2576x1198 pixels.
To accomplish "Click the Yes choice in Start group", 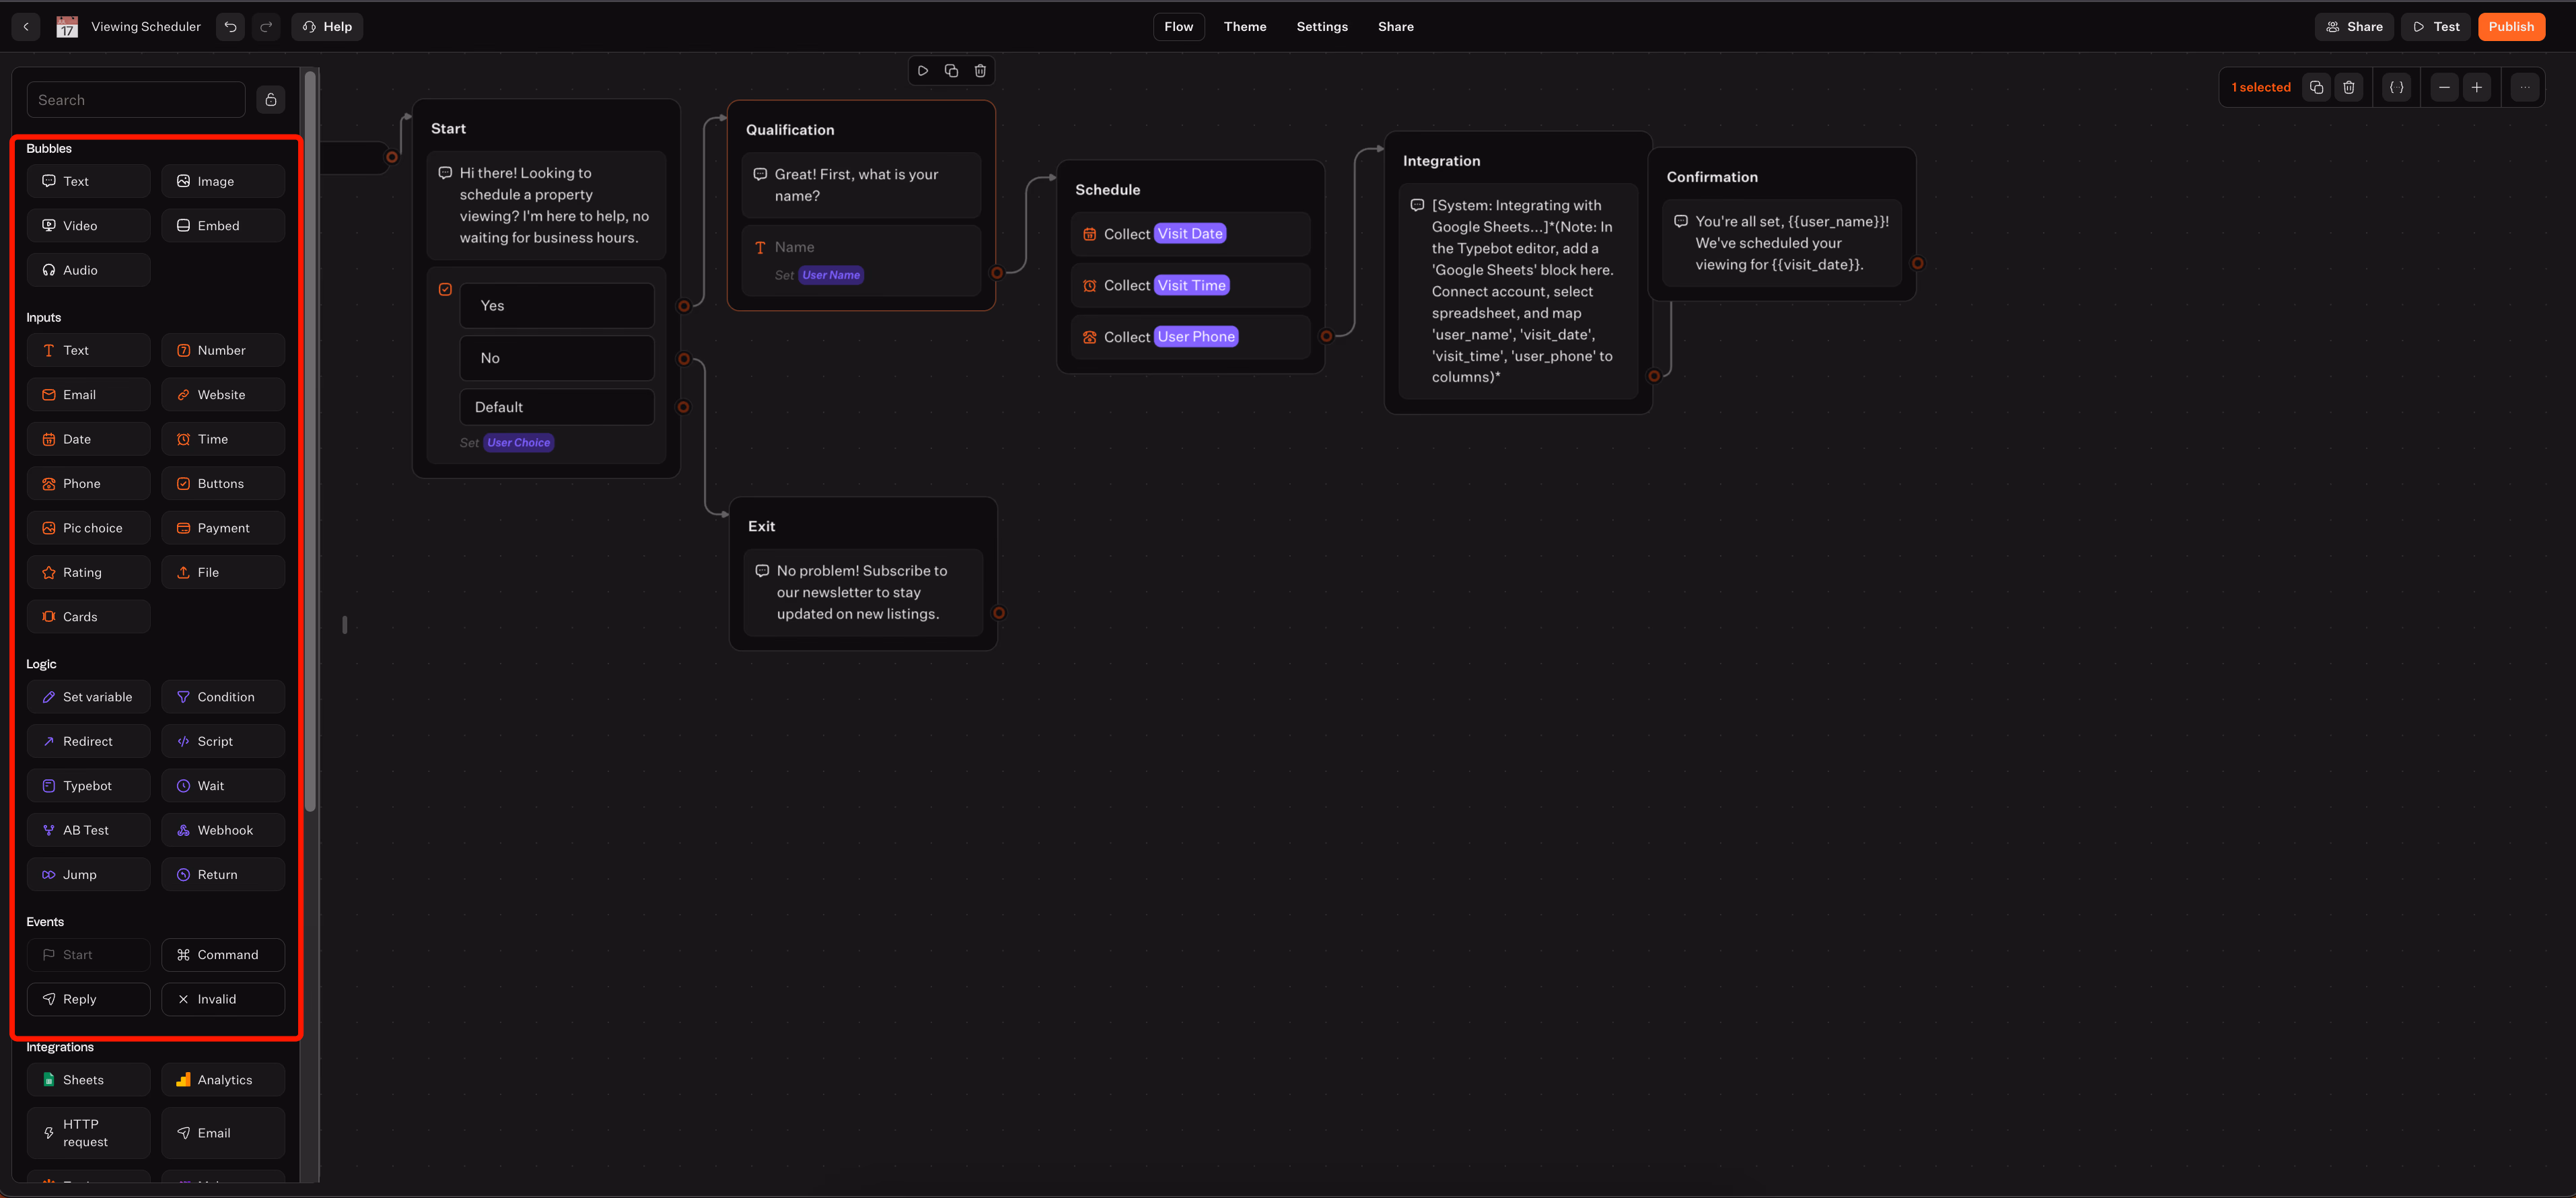I will (x=556, y=306).
